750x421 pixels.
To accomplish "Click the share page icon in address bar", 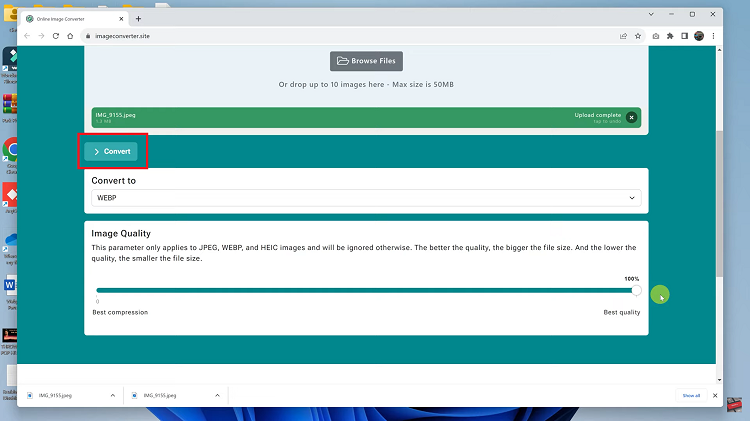I will click(623, 36).
